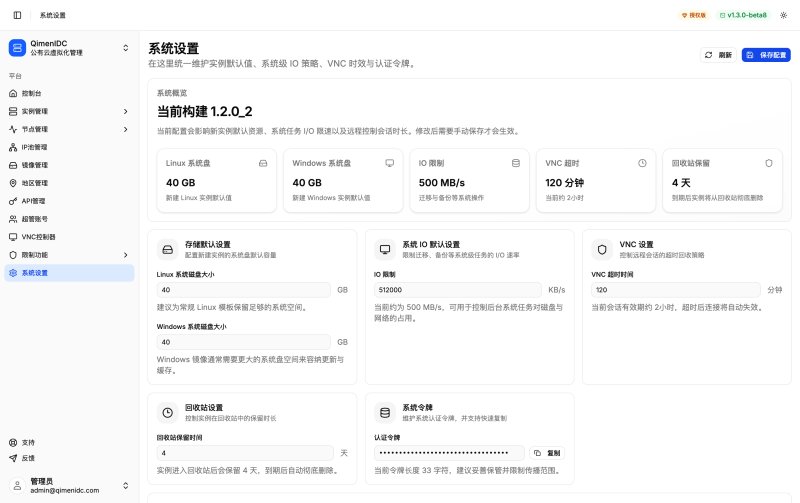The image size is (800, 503).
Task: Go to 控制台 in sidebar
Action: [69, 93]
